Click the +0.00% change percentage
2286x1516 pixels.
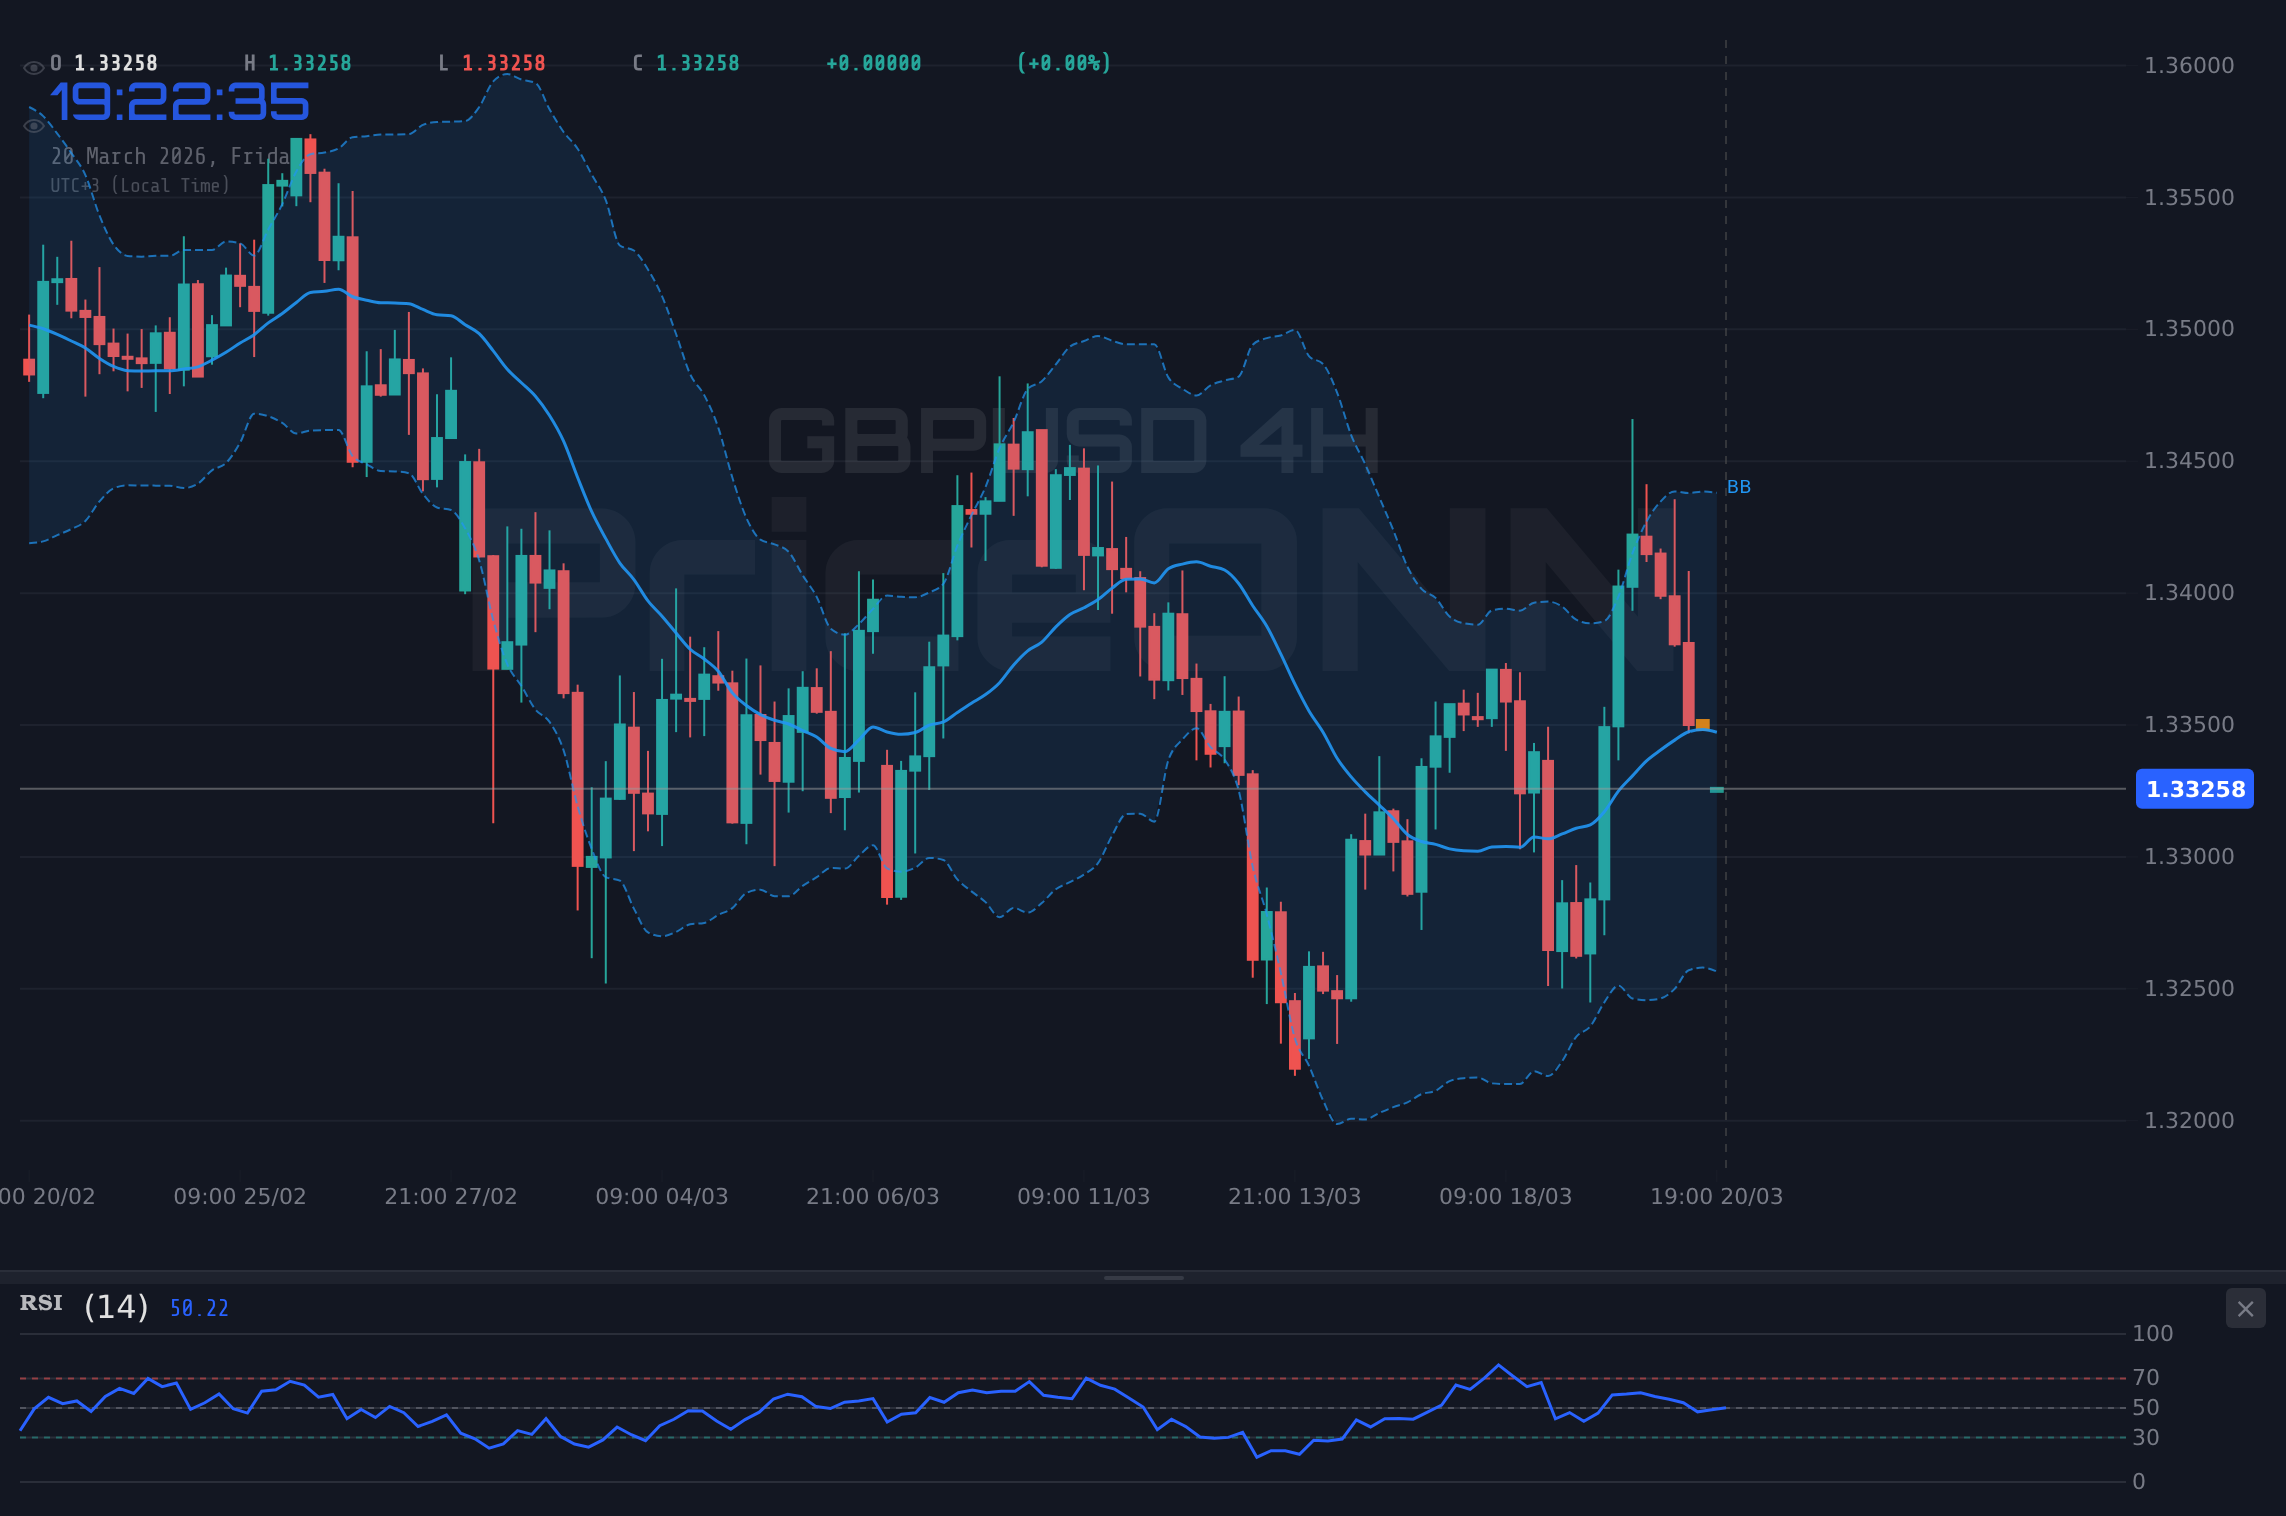click(1062, 62)
